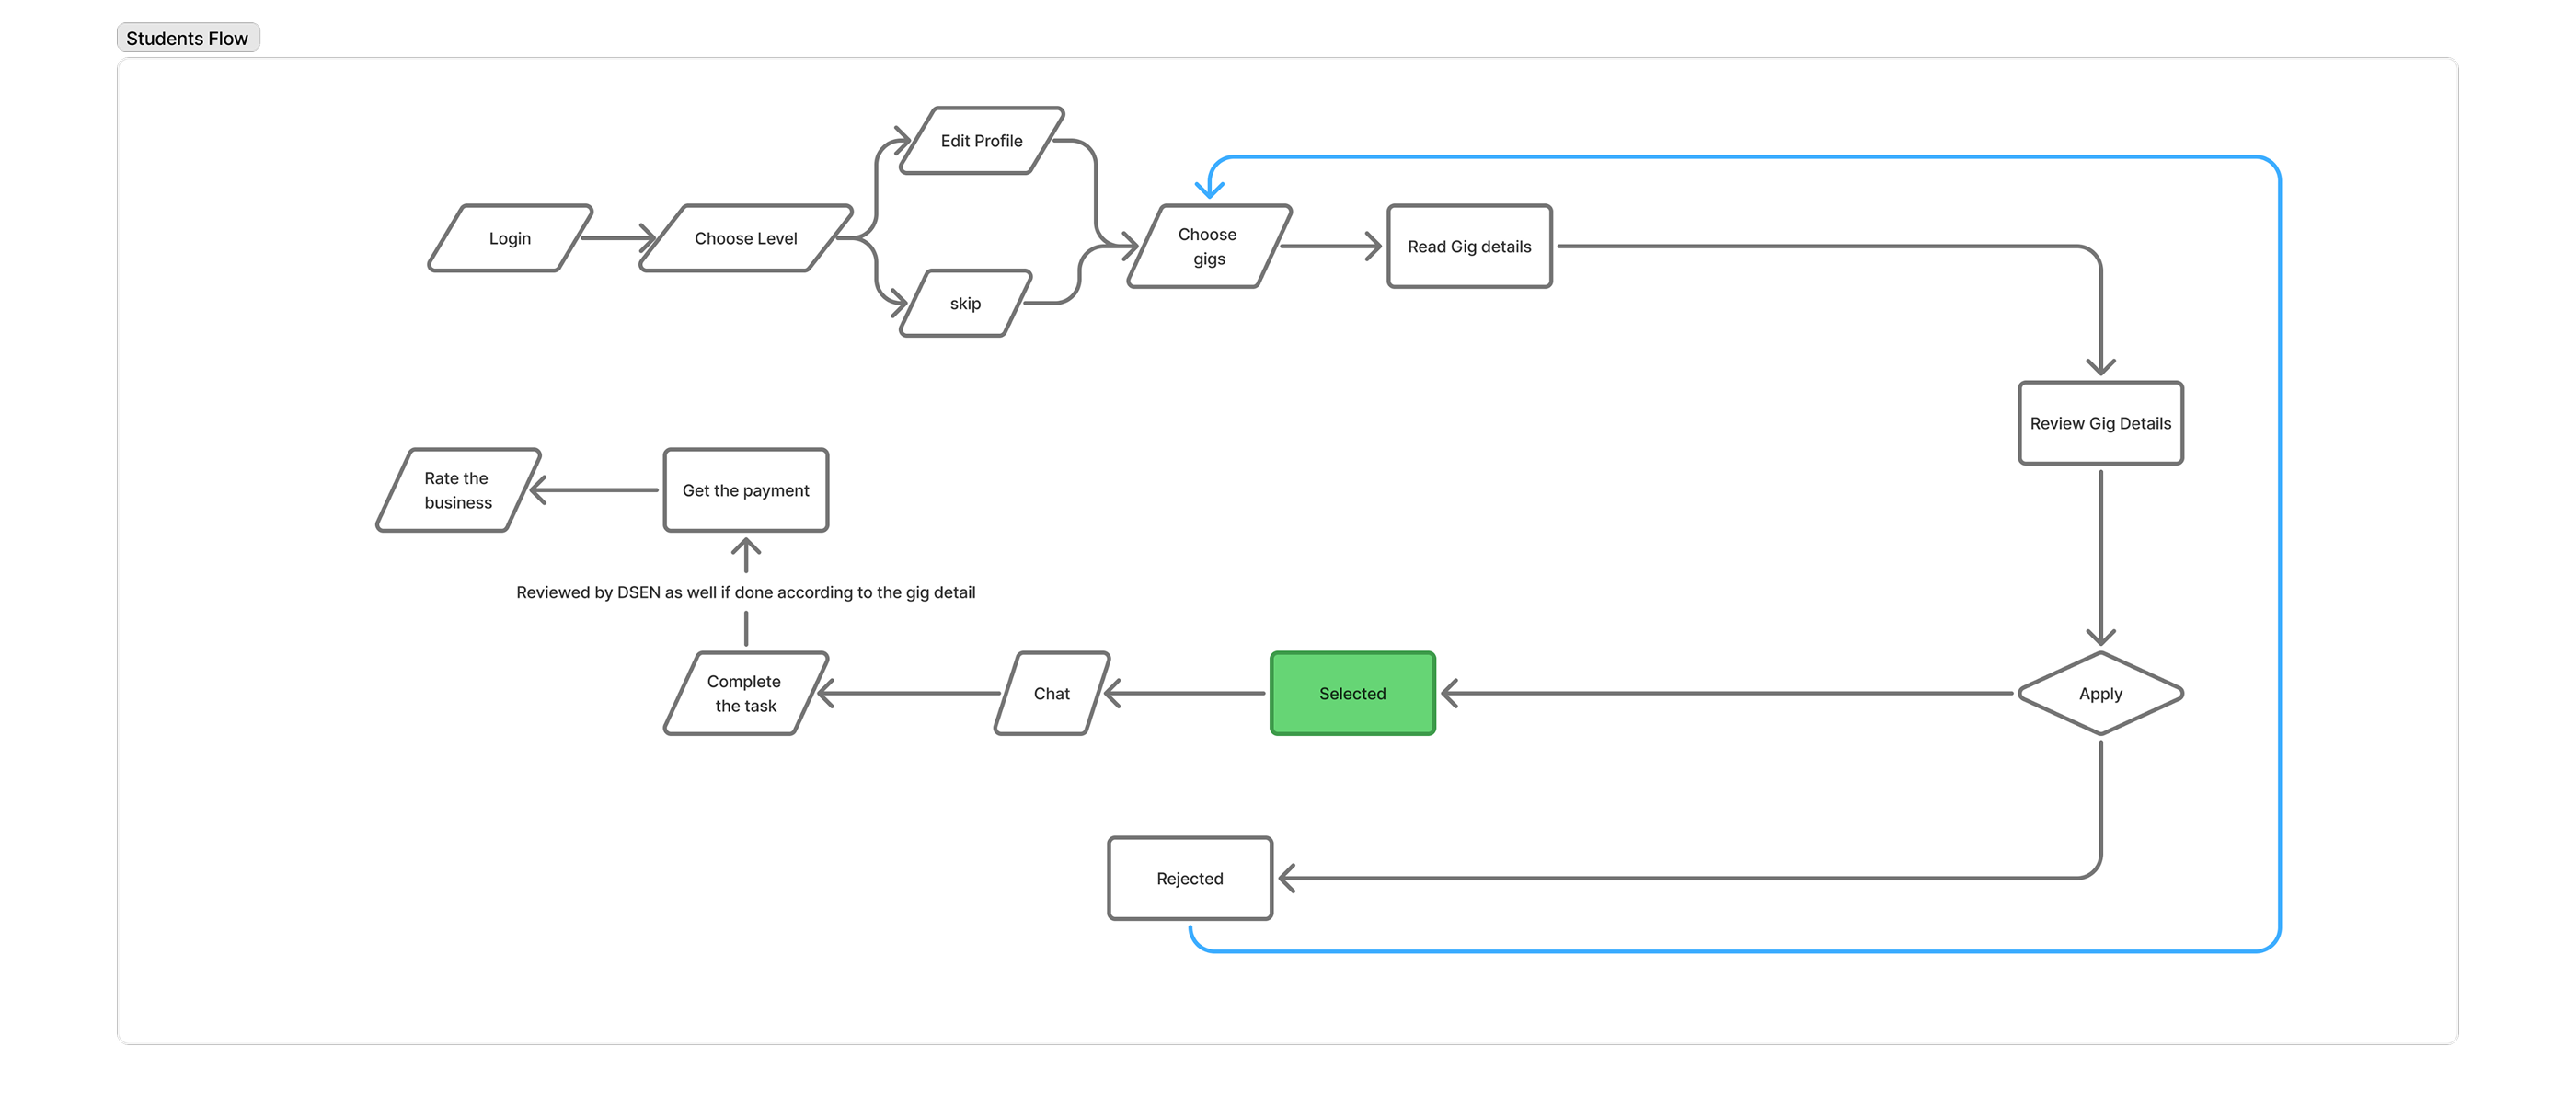
Task: Select the Chat parallelogram
Action: point(1051,693)
